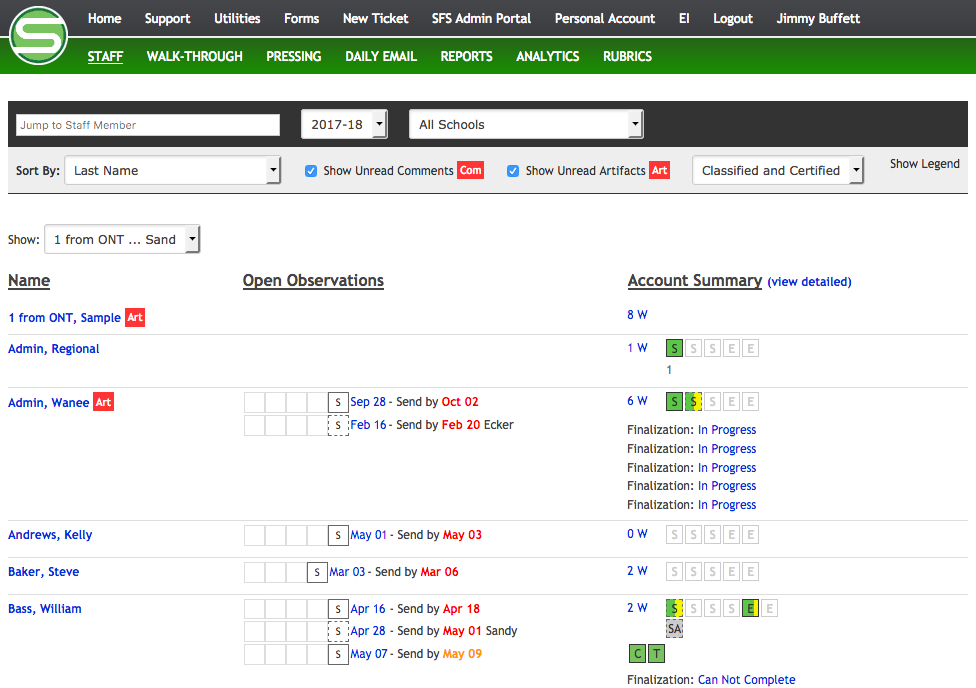The image size is (976, 688).
Task: Go to the WALK-THROUGH tab
Action: click(194, 57)
